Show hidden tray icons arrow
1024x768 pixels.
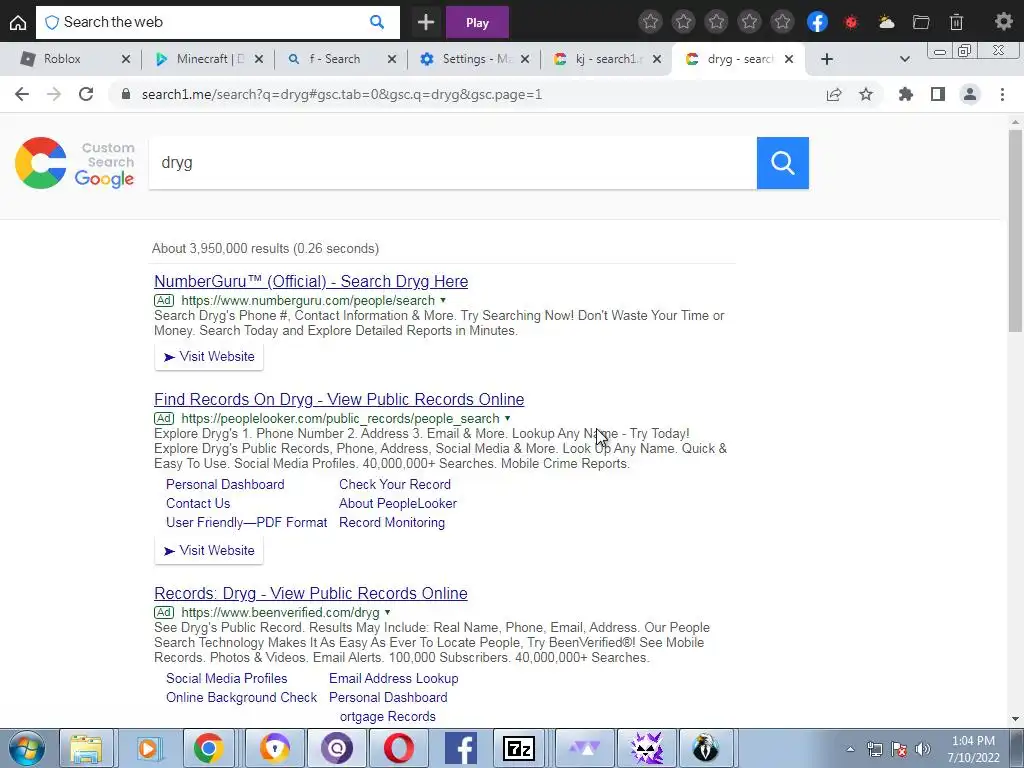[850, 750]
